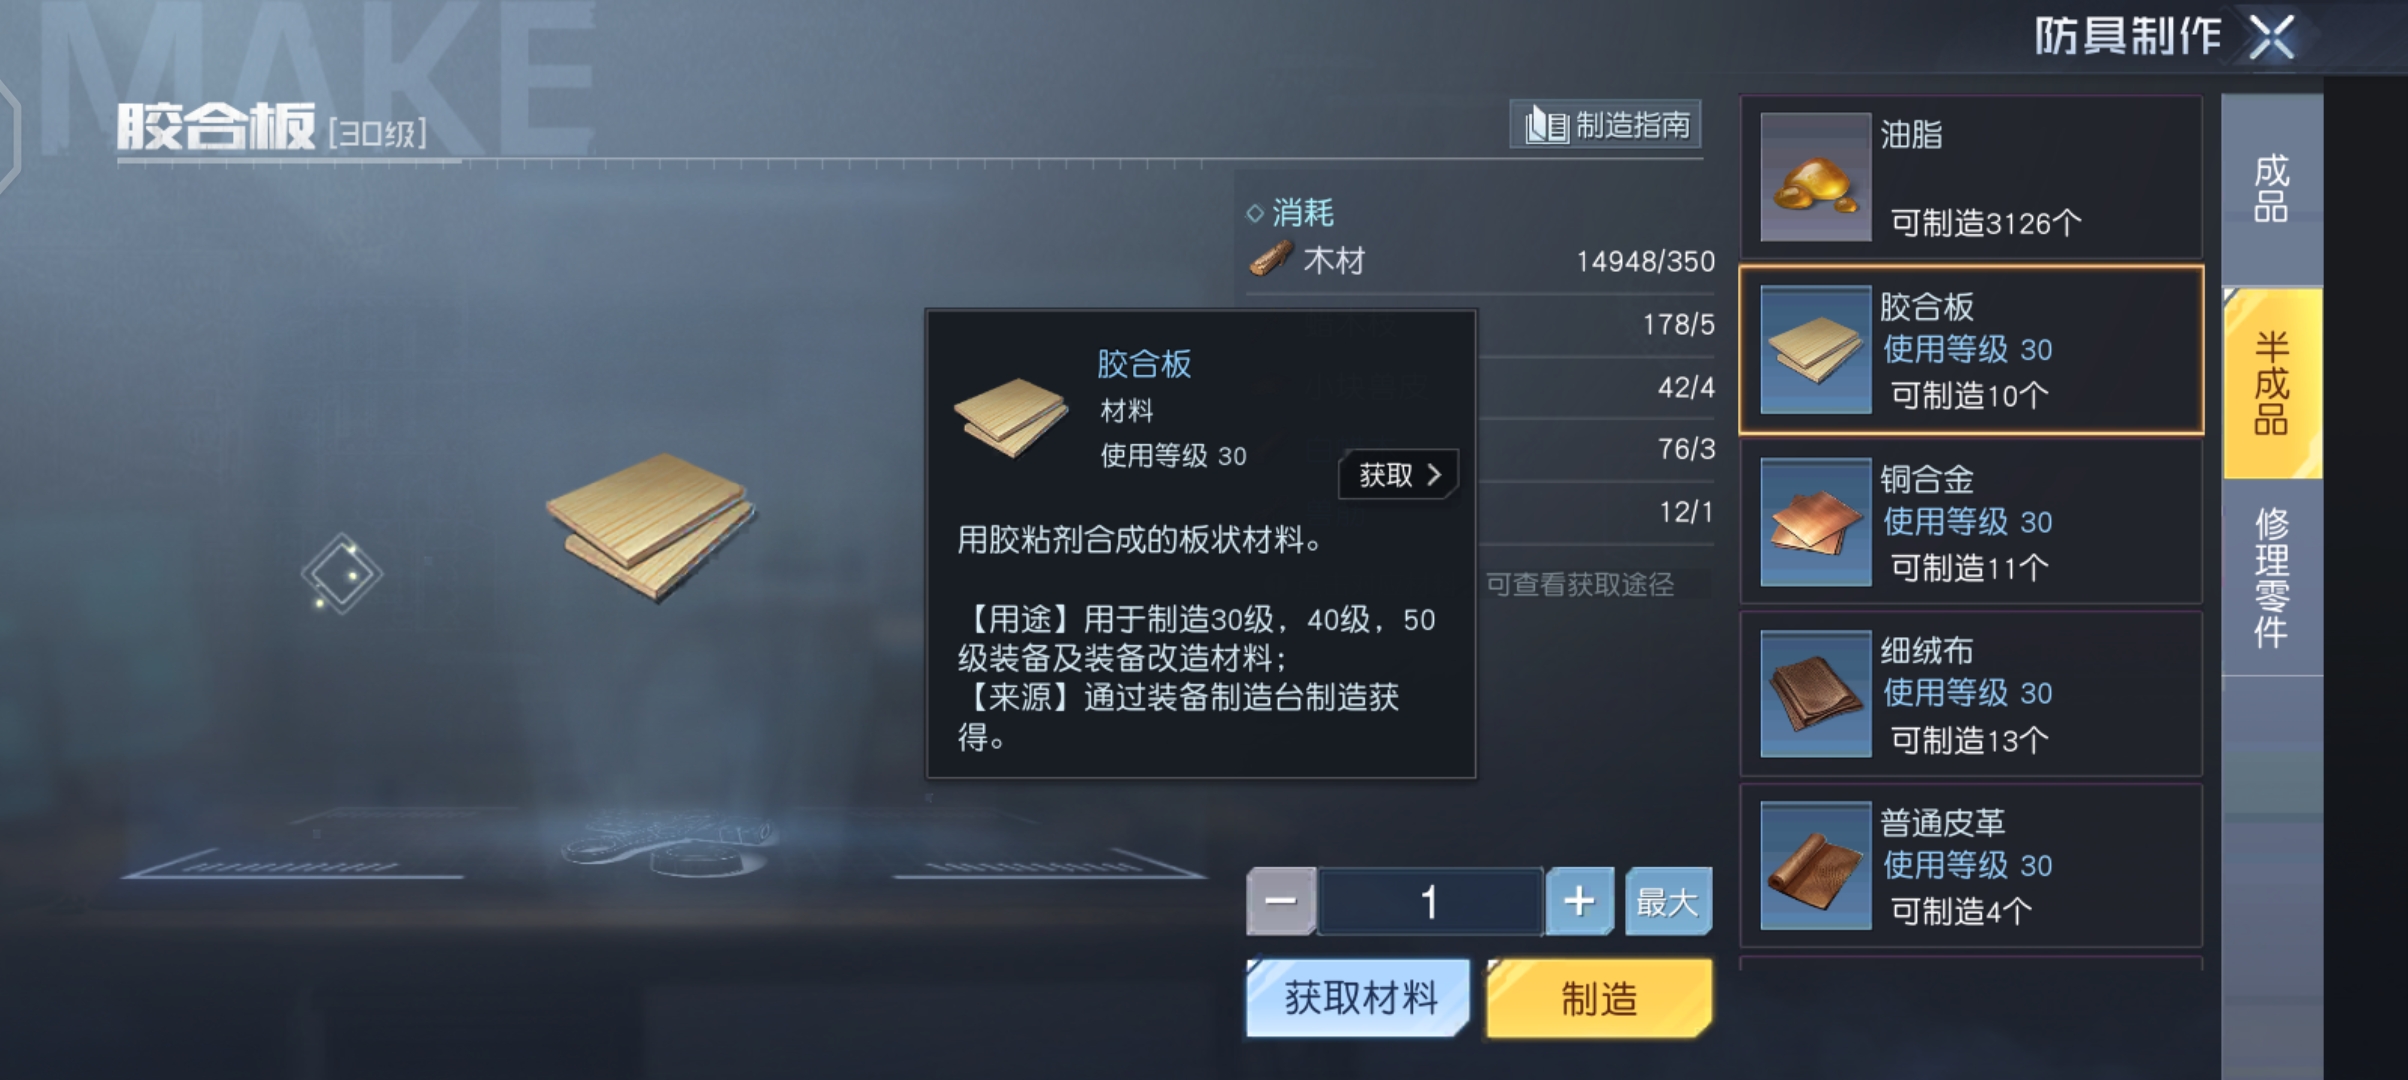Decrease quantity with the minus button
The width and height of the screenshot is (2408, 1080).
1281,902
